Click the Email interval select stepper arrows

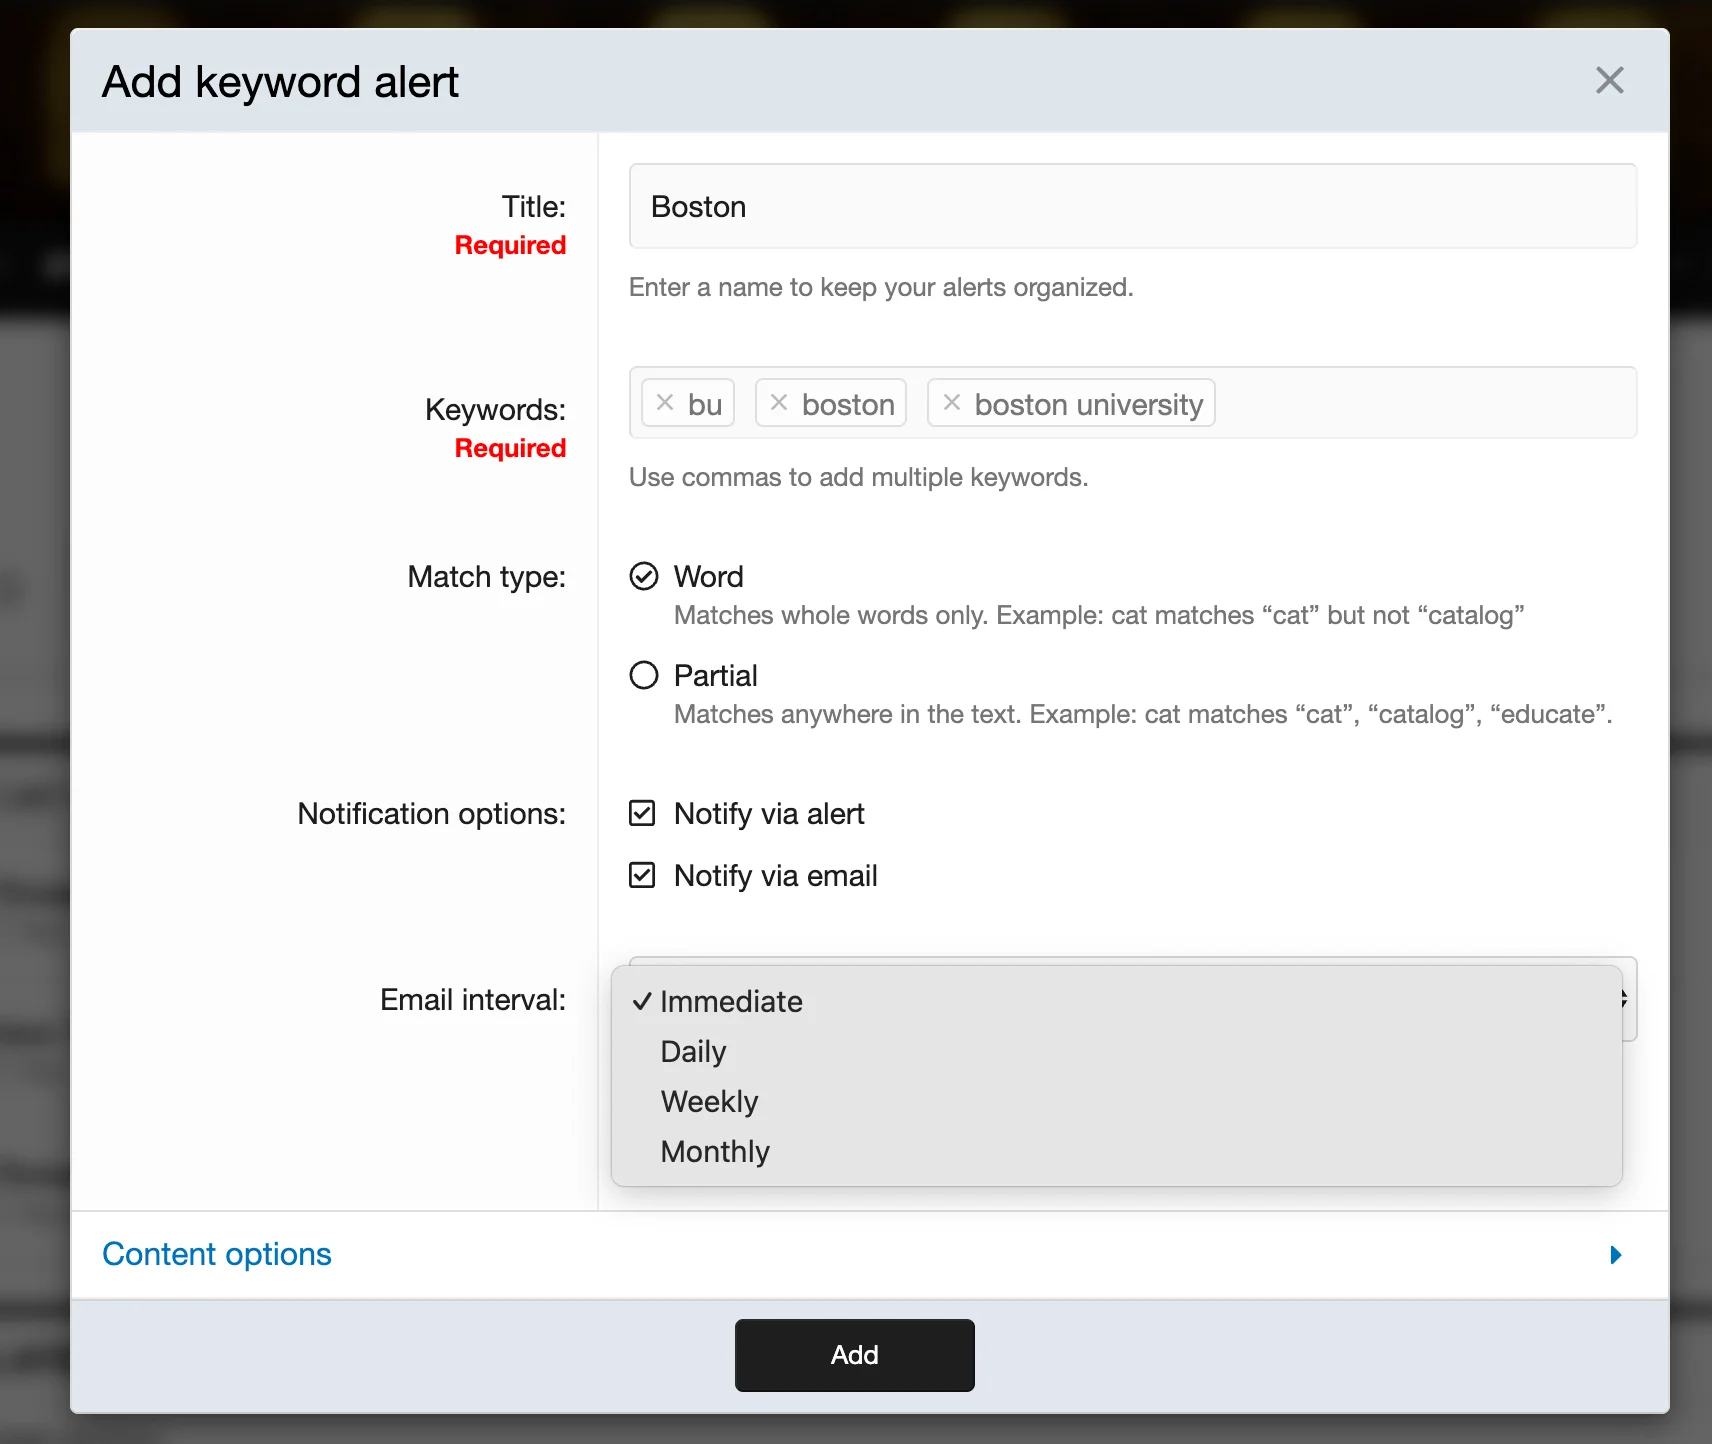pyautogui.click(x=1626, y=999)
